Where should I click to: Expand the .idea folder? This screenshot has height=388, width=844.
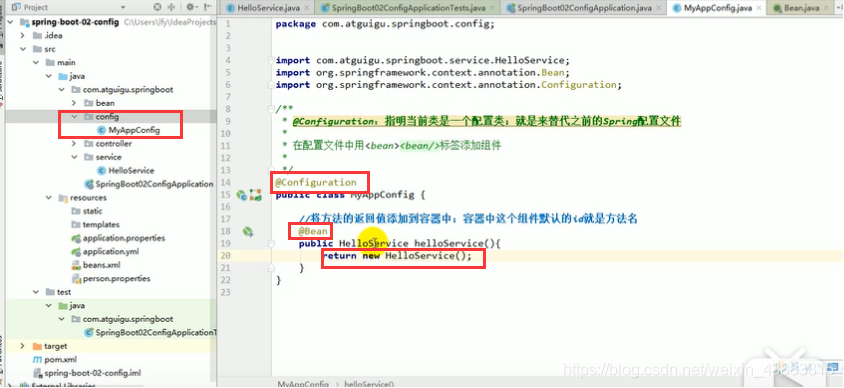click(x=23, y=36)
